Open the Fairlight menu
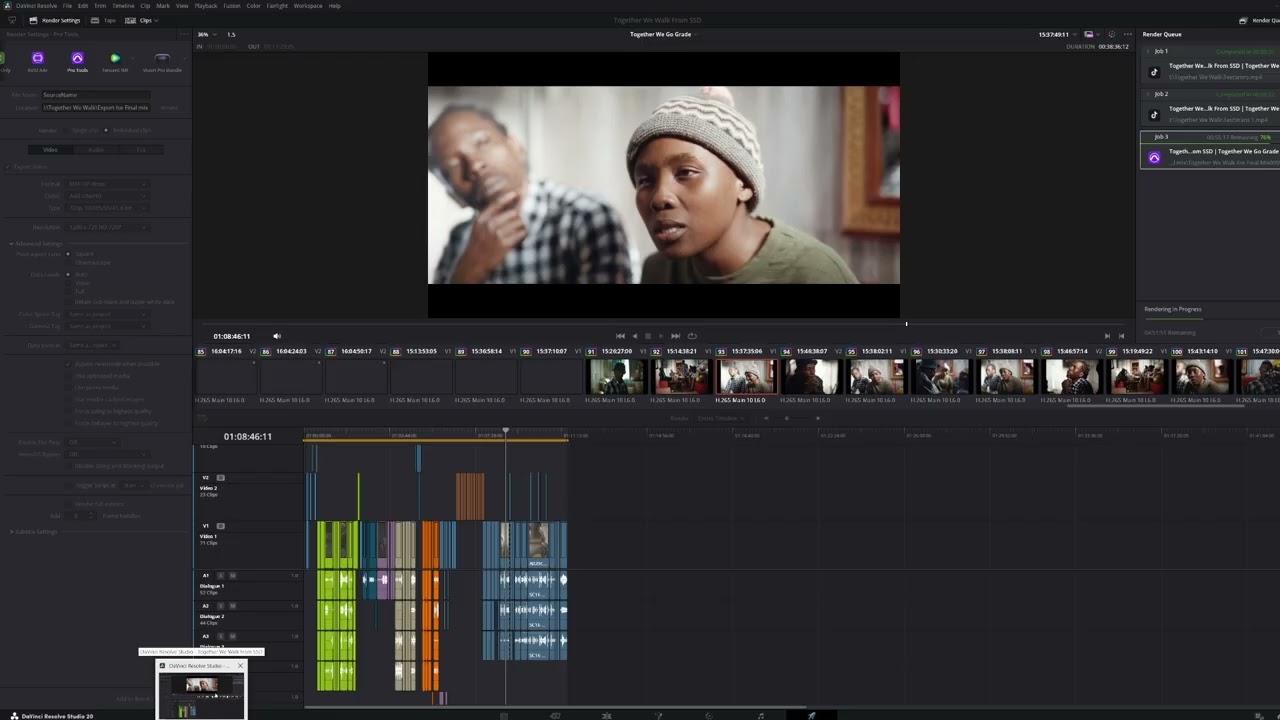This screenshot has height=720, width=1280. 277,6
